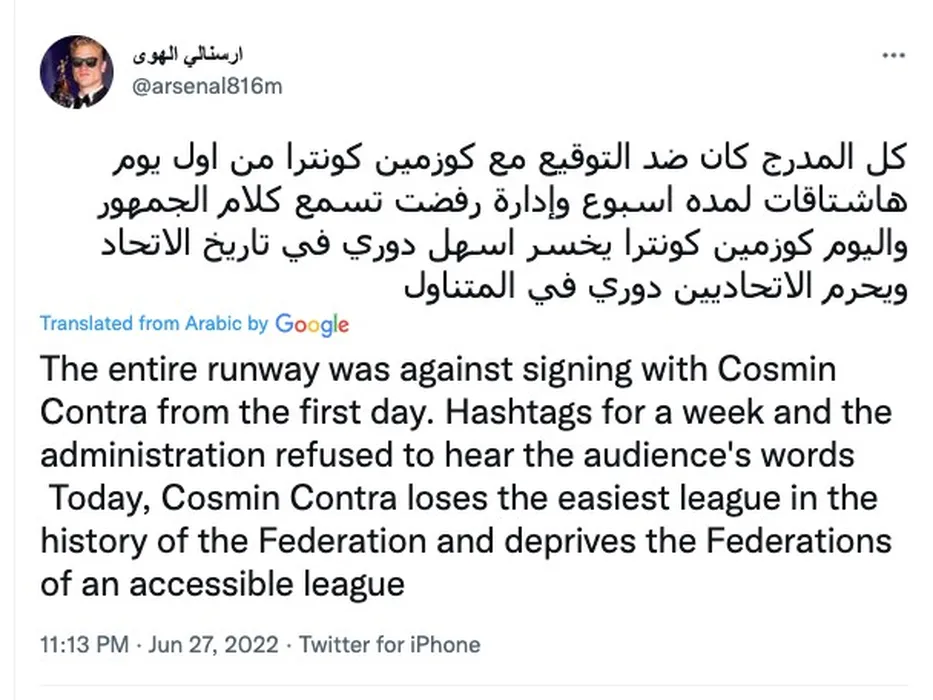The image size is (933, 700).
Task: Click the 'of an accessible league' line
Action: (x=222, y=582)
